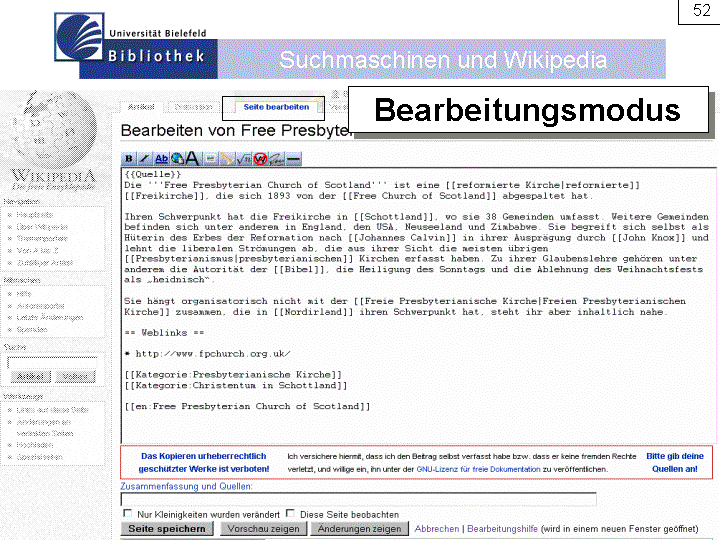
Task: Open GNU-Lizenz für freie Dokumentation link
Action: point(478,469)
